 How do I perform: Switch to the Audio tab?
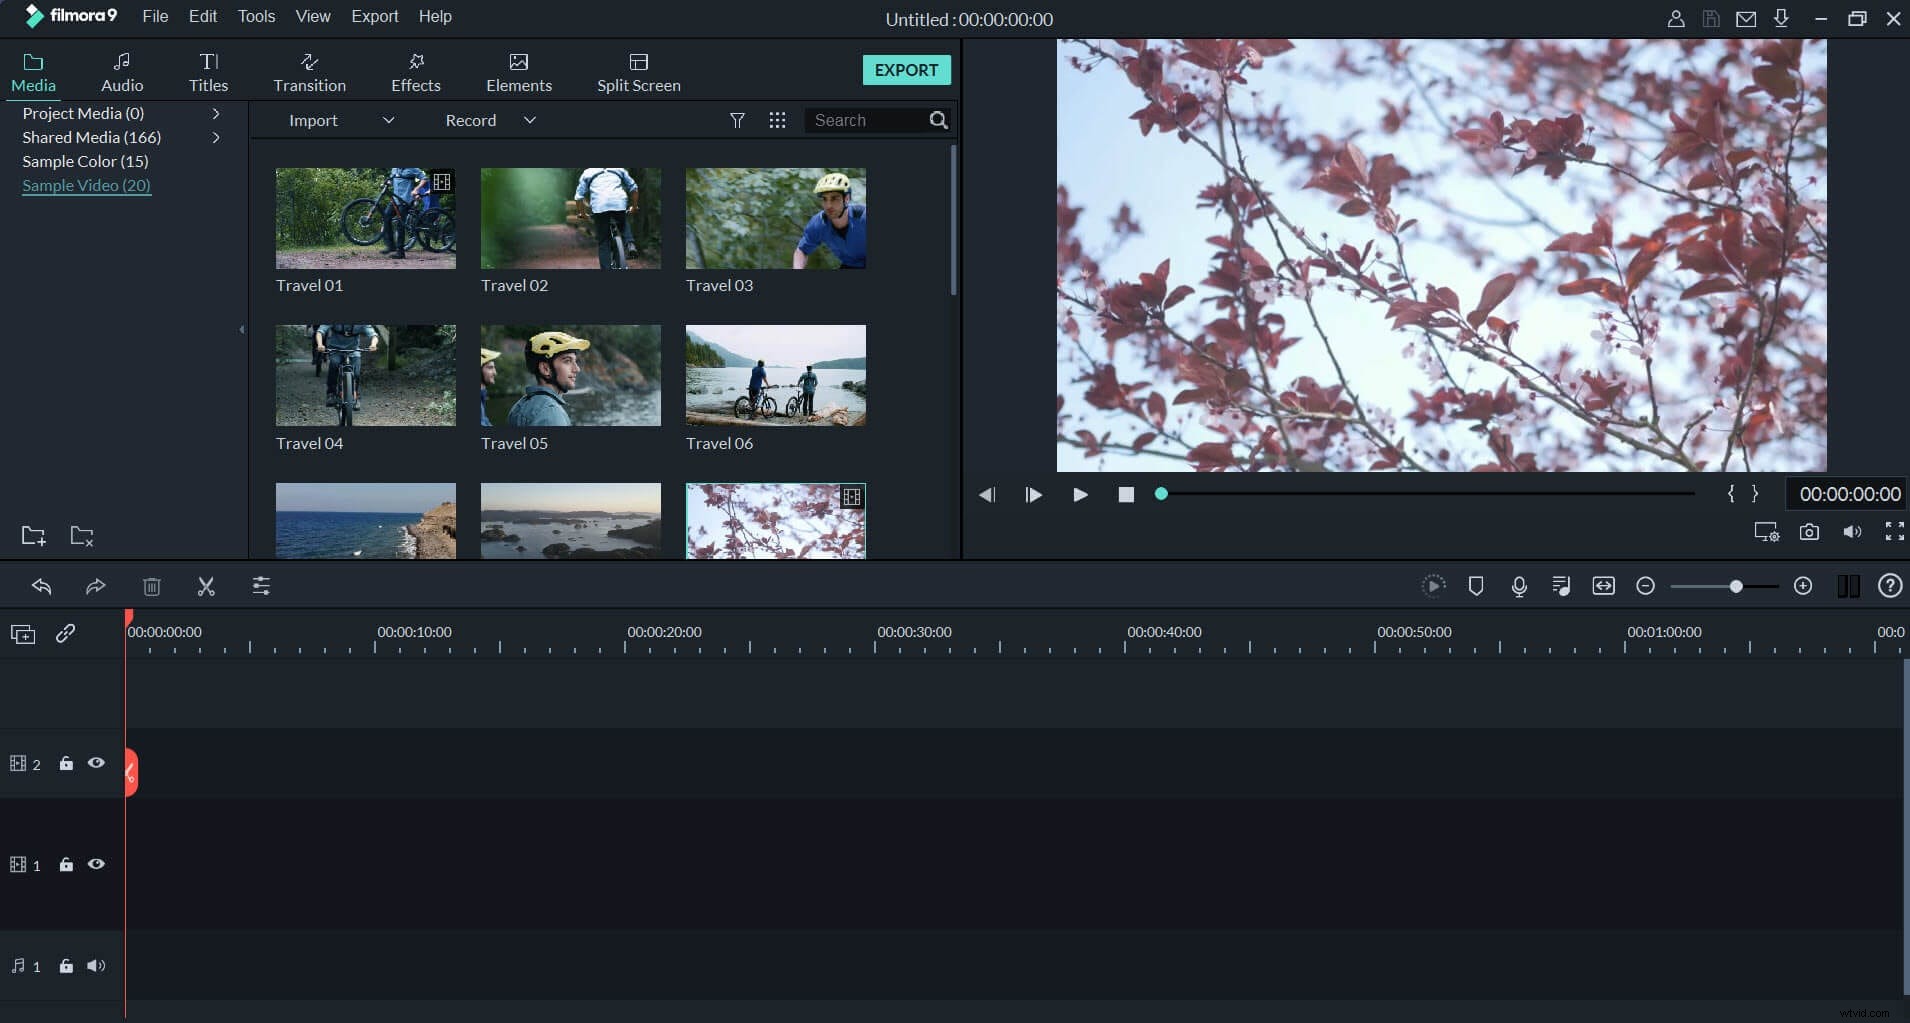point(120,72)
